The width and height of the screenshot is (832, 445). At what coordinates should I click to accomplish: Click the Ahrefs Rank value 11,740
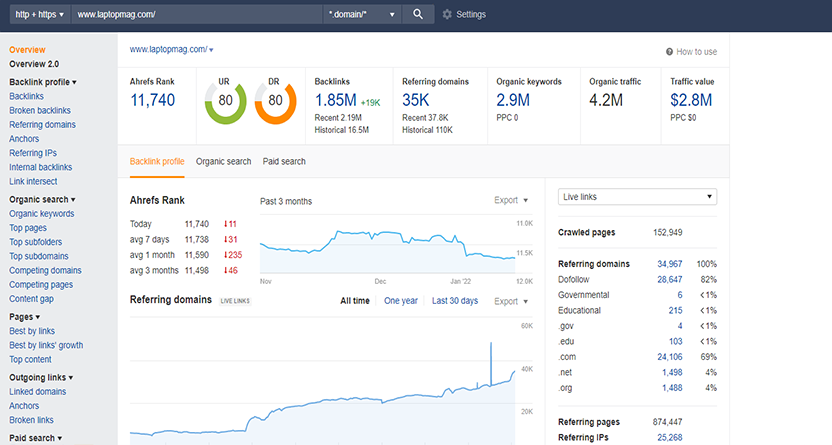point(153,100)
